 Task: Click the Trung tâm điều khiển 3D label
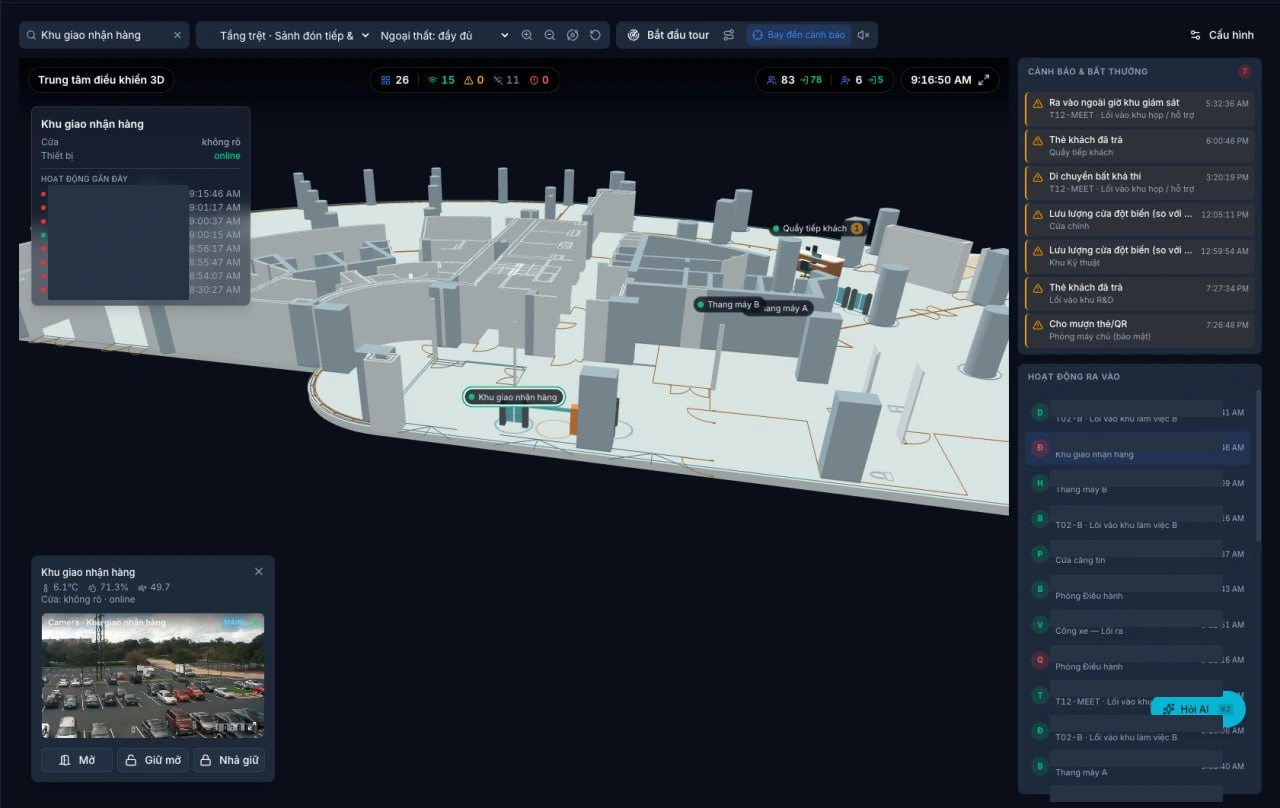click(100, 80)
